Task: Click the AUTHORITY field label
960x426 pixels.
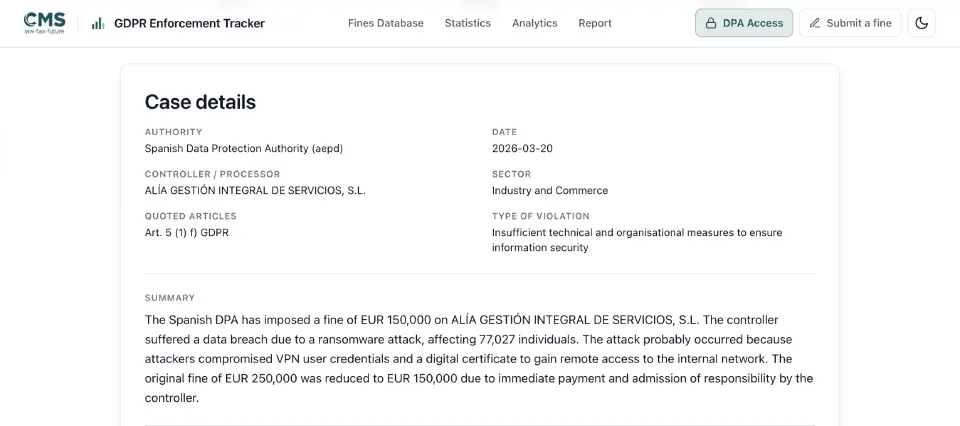Action: coord(173,132)
